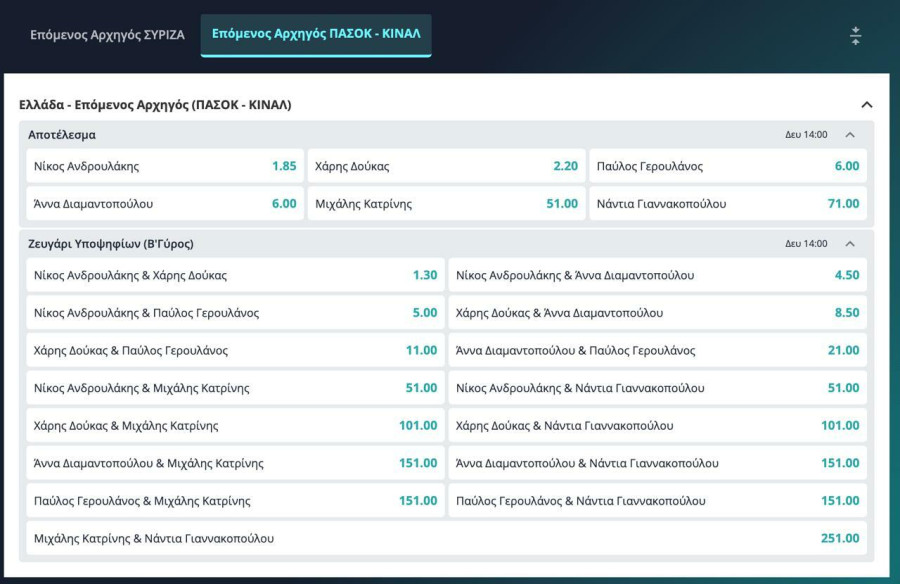Image resolution: width=900 pixels, height=584 pixels.
Task: Collapse the Ελλάδα - Επόμενος Αρχηγός section
Action: (x=866, y=105)
